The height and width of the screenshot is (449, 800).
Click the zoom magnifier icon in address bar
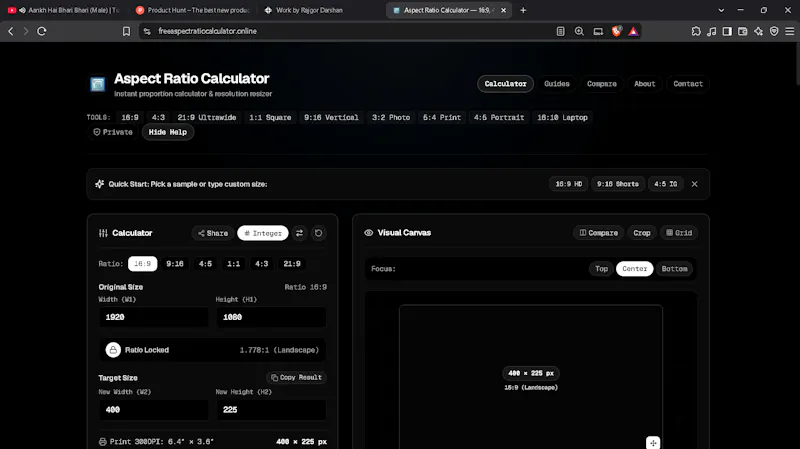tap(579, 31)
